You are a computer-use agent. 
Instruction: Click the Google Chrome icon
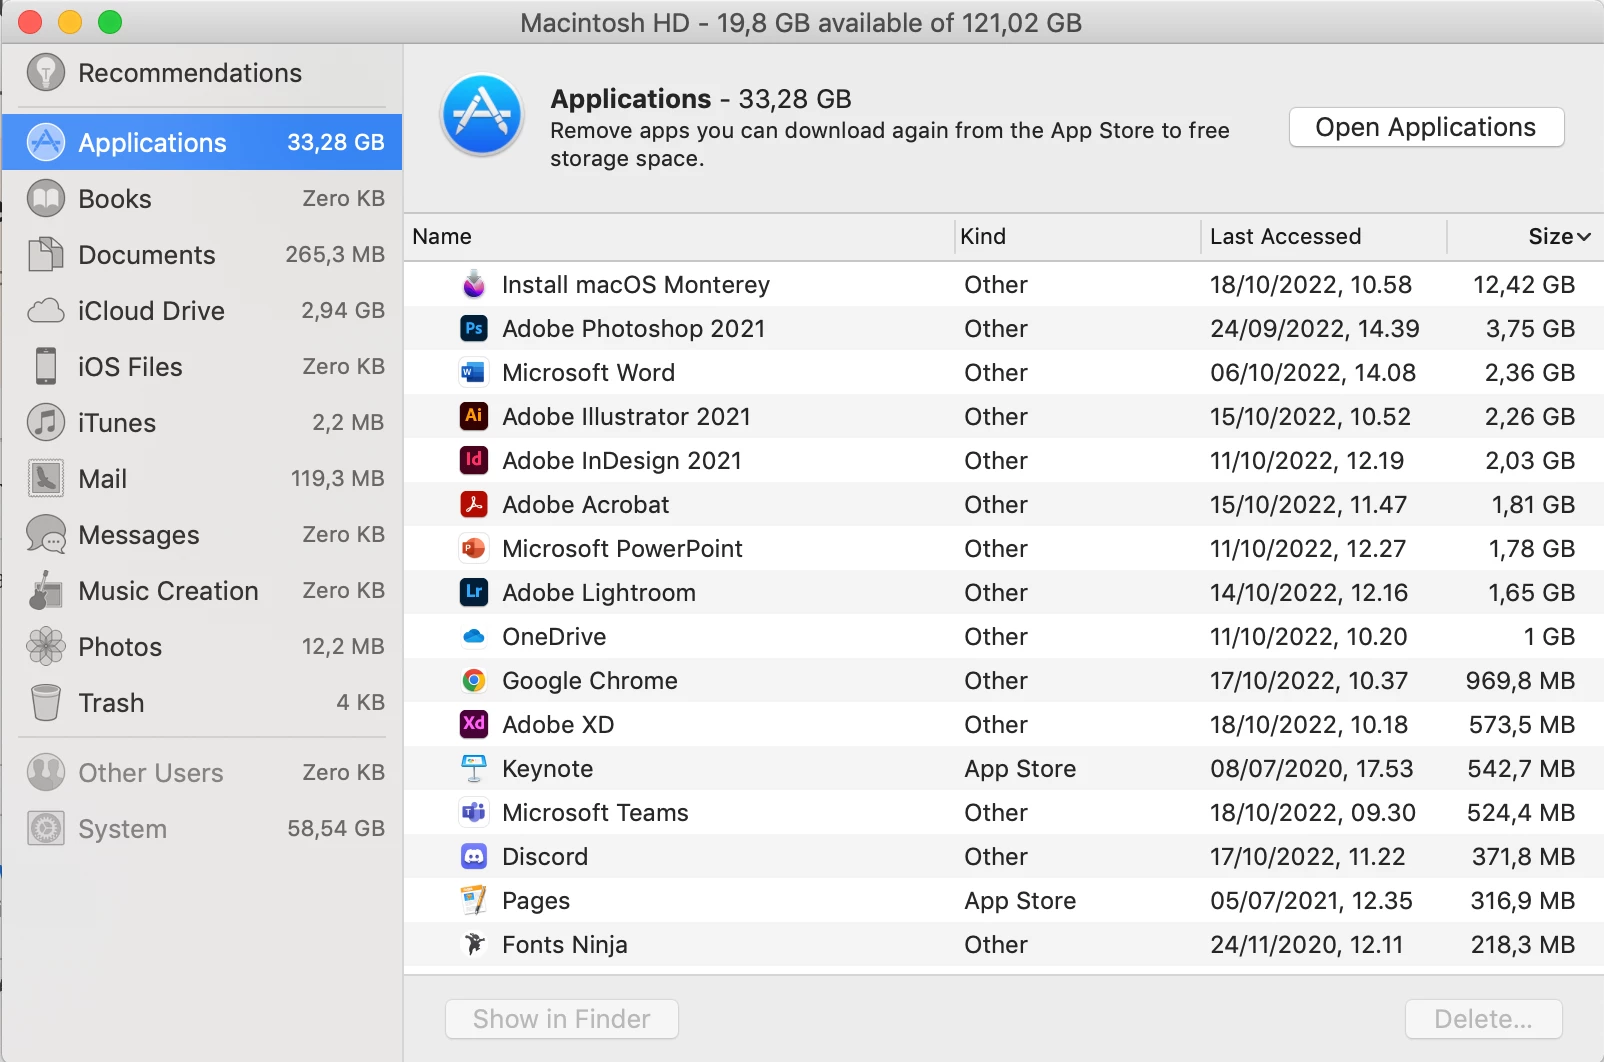pos(474,680)
